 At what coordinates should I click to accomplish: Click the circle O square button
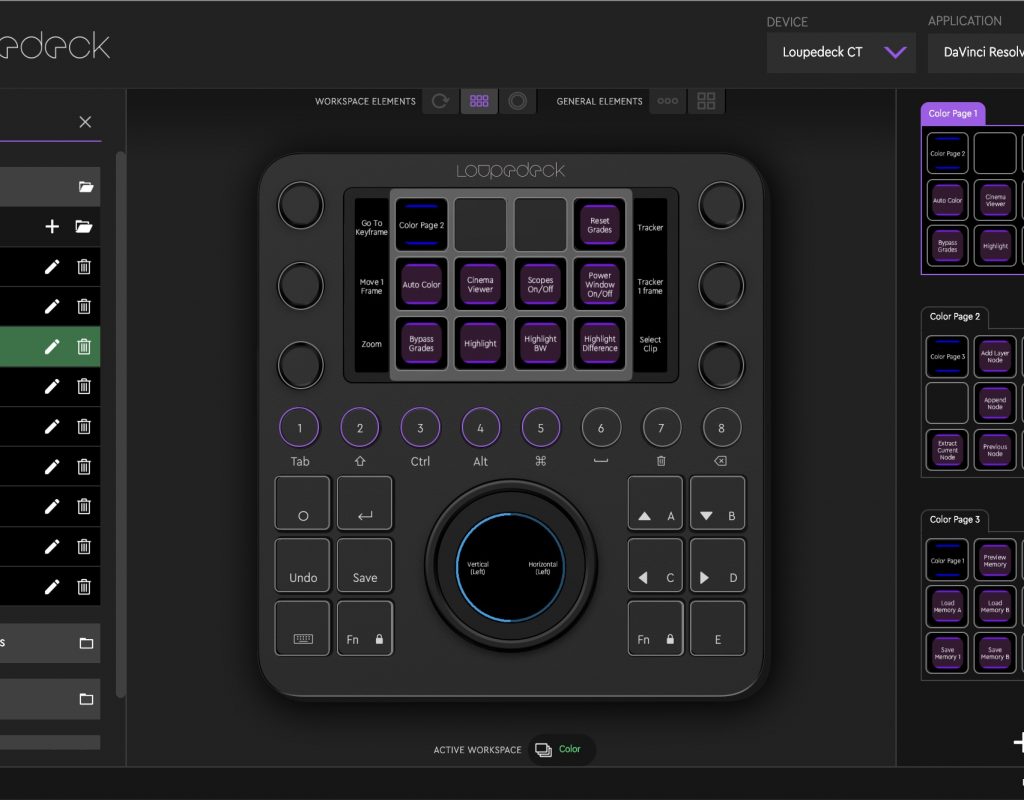click(x=302, y=503)
